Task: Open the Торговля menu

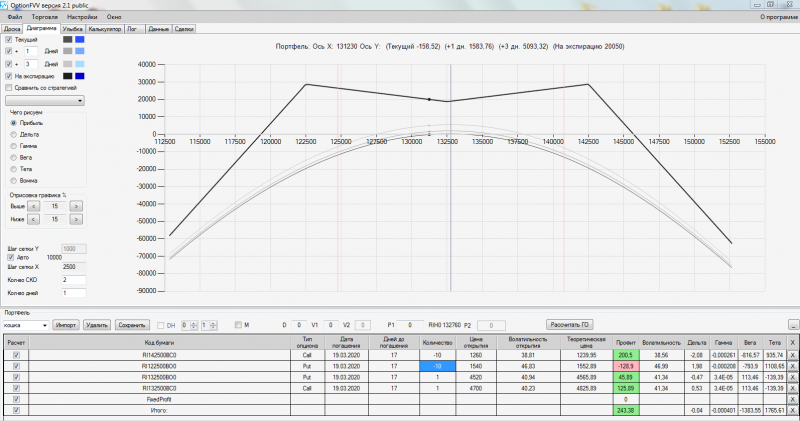Action: 44,17
